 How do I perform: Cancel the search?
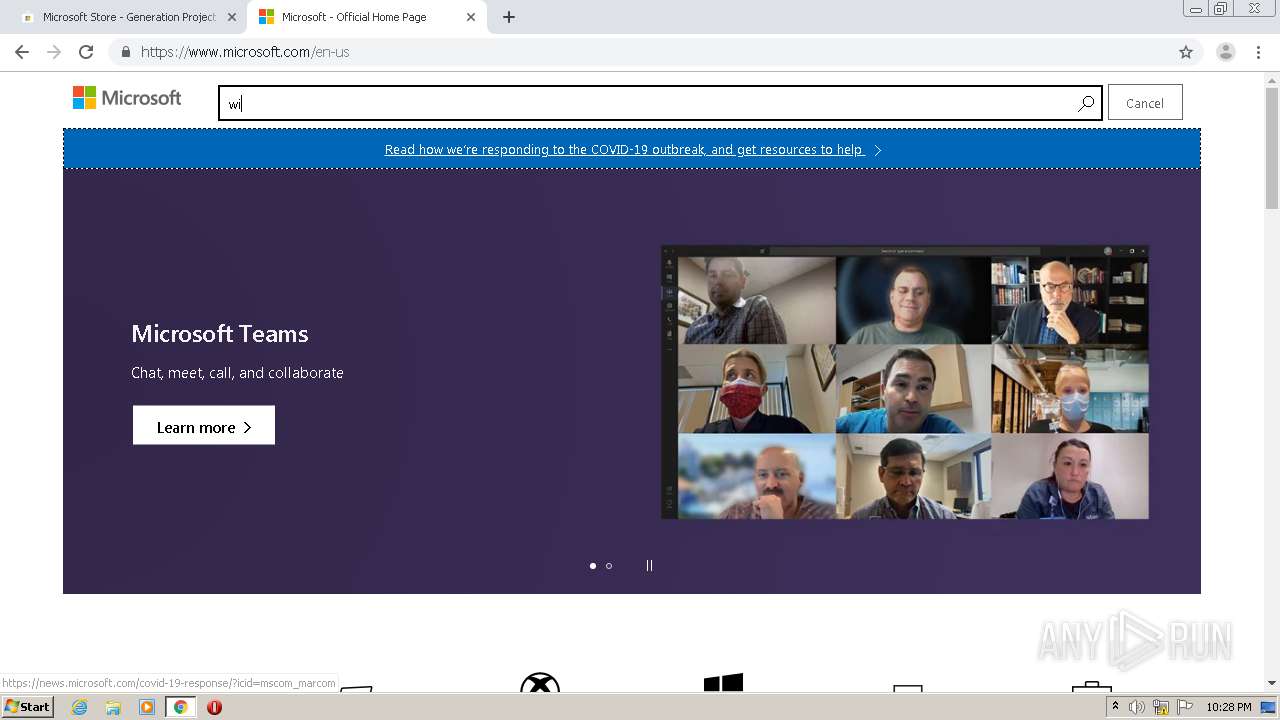(1145, 103)
